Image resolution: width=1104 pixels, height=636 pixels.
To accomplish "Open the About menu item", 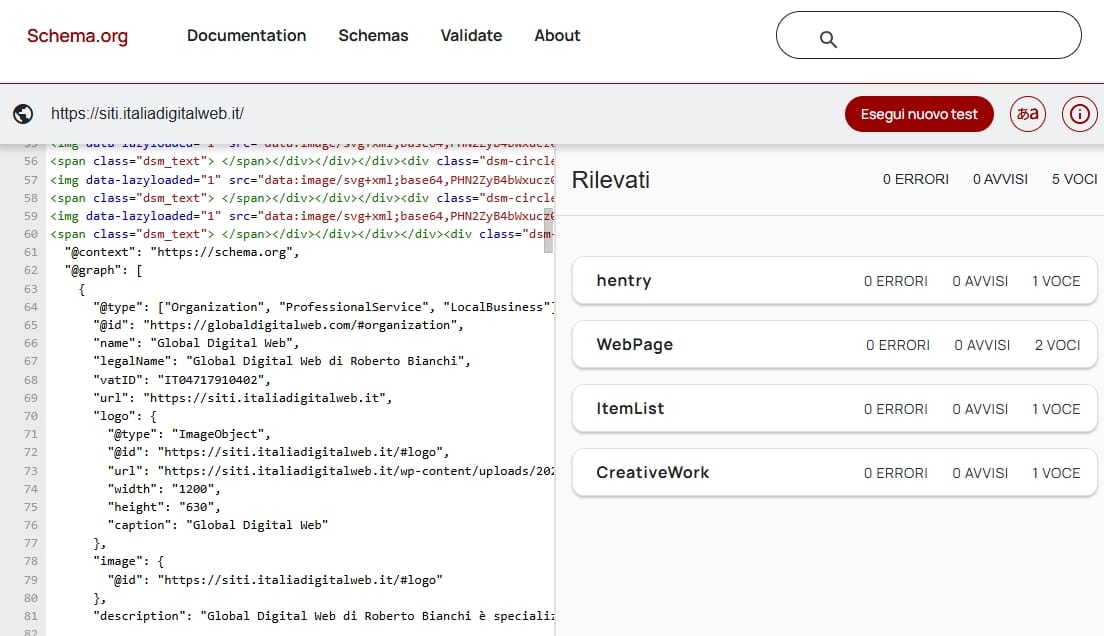I will tap(557, 36).
